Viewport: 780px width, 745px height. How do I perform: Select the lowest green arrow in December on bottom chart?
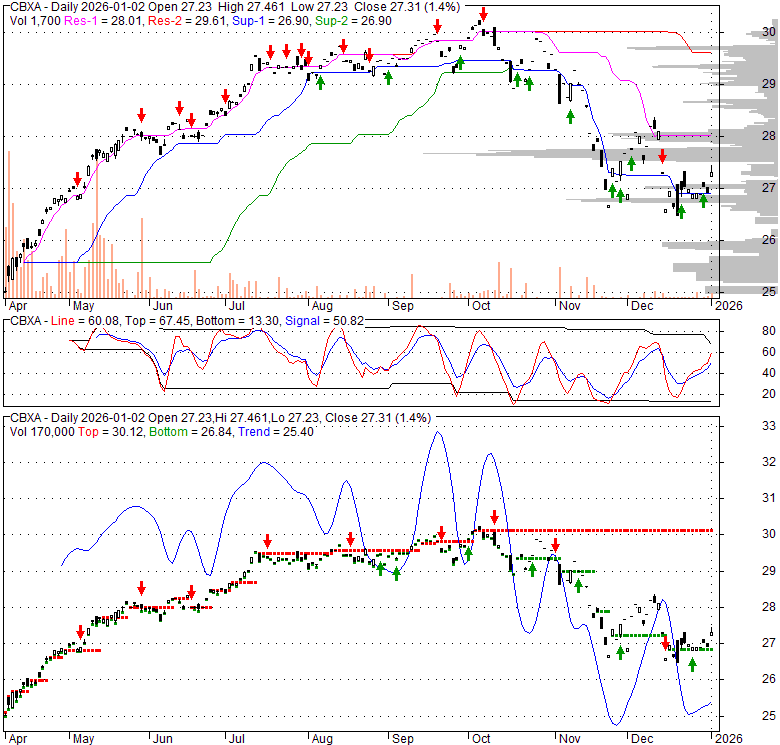click(x=692, y=663)
